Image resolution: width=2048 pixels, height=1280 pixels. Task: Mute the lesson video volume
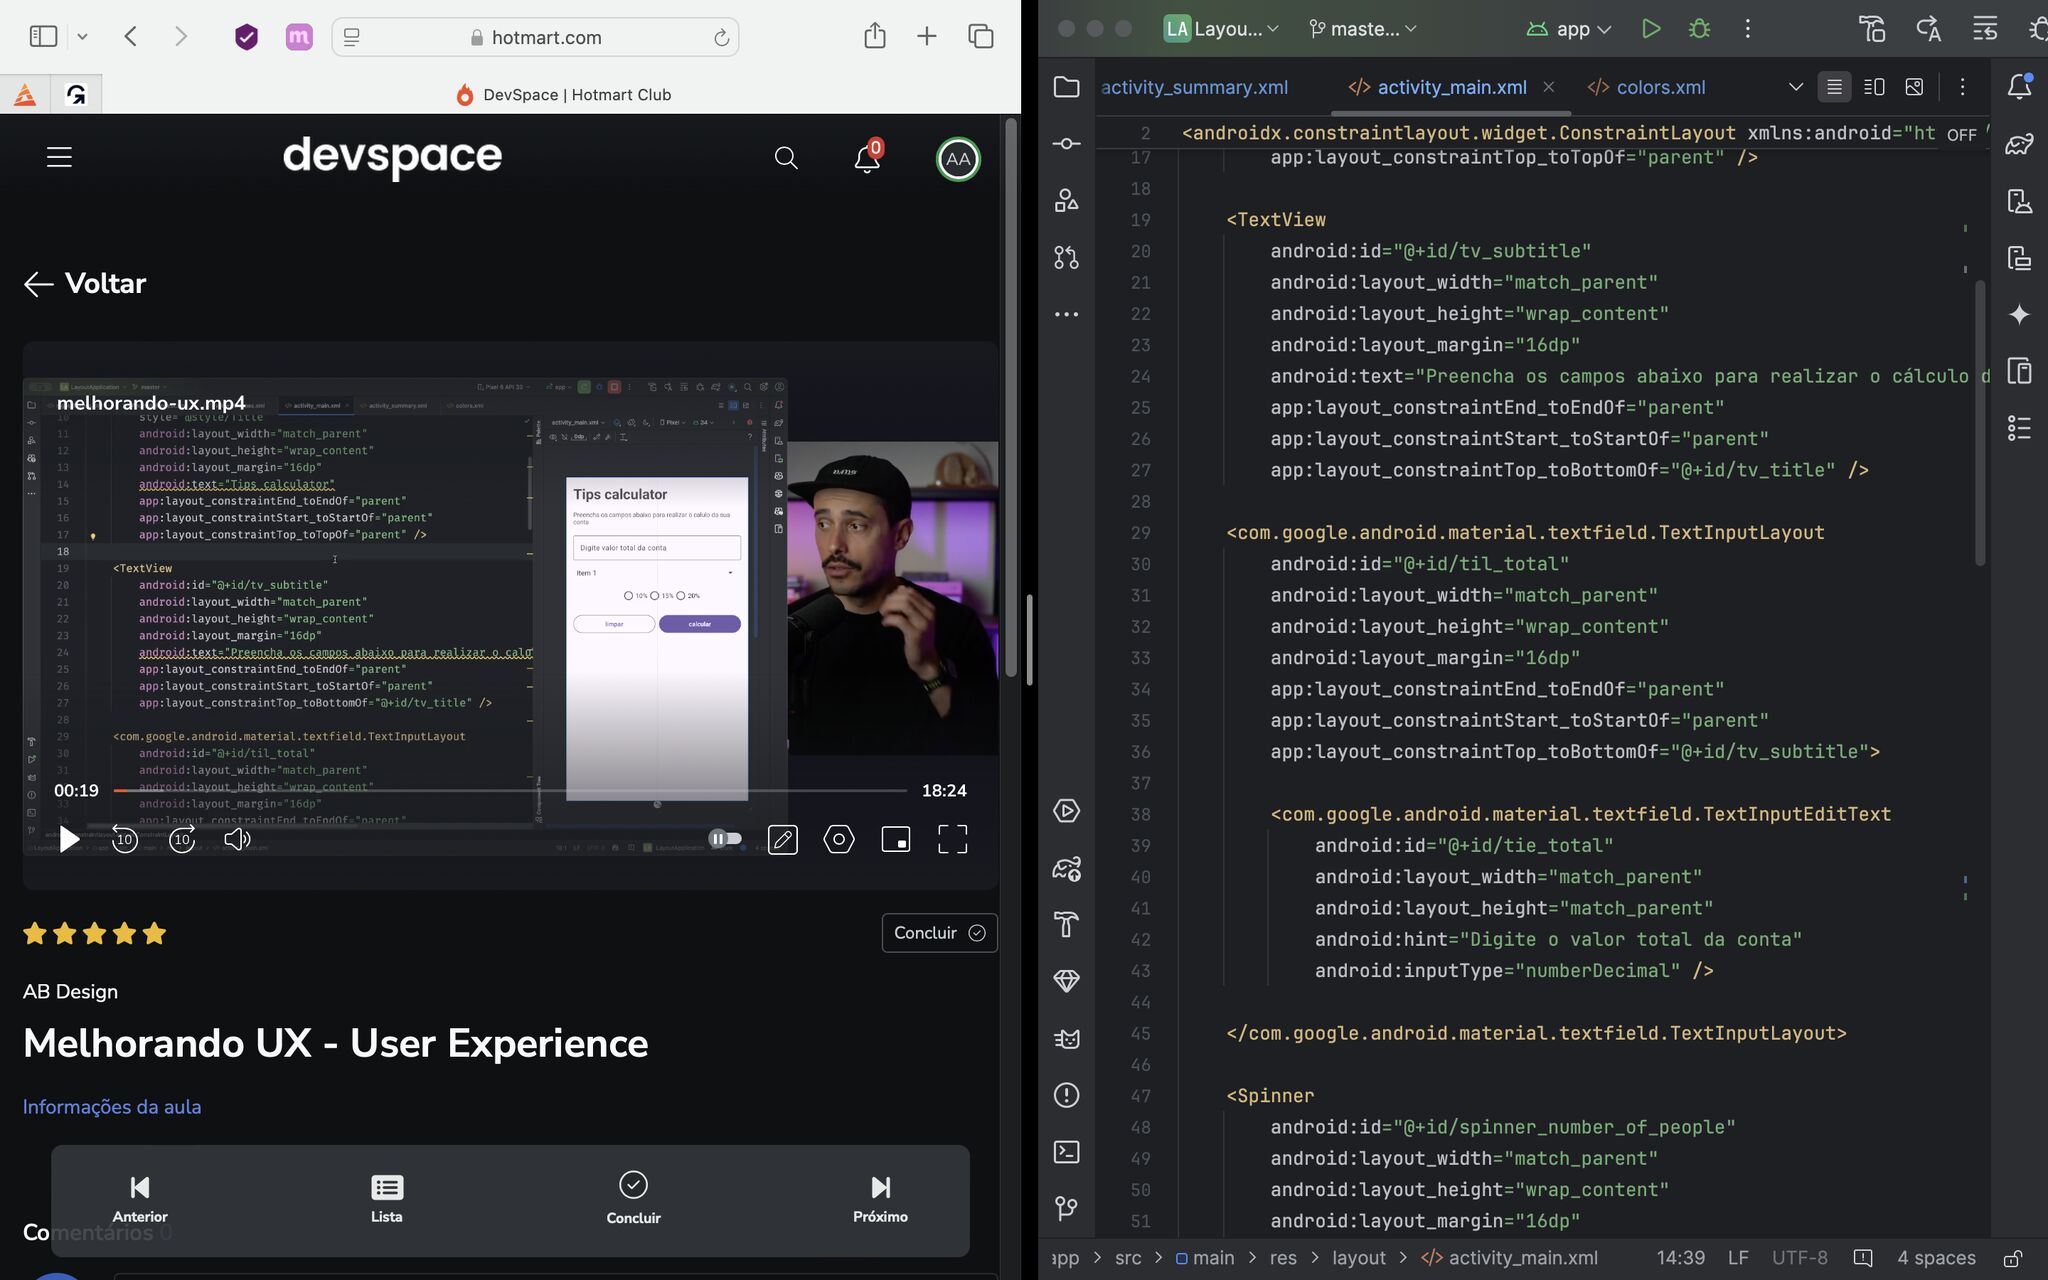coord(237,839)
